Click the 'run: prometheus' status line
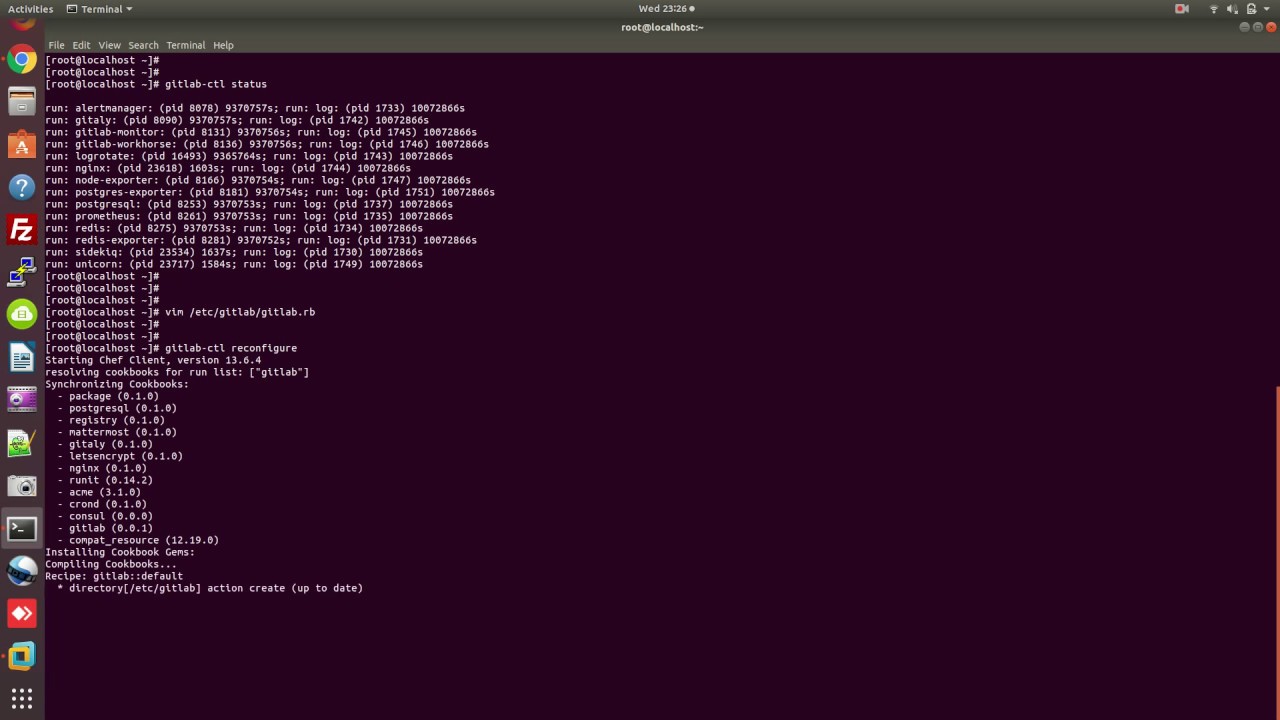 coord(249,216)
